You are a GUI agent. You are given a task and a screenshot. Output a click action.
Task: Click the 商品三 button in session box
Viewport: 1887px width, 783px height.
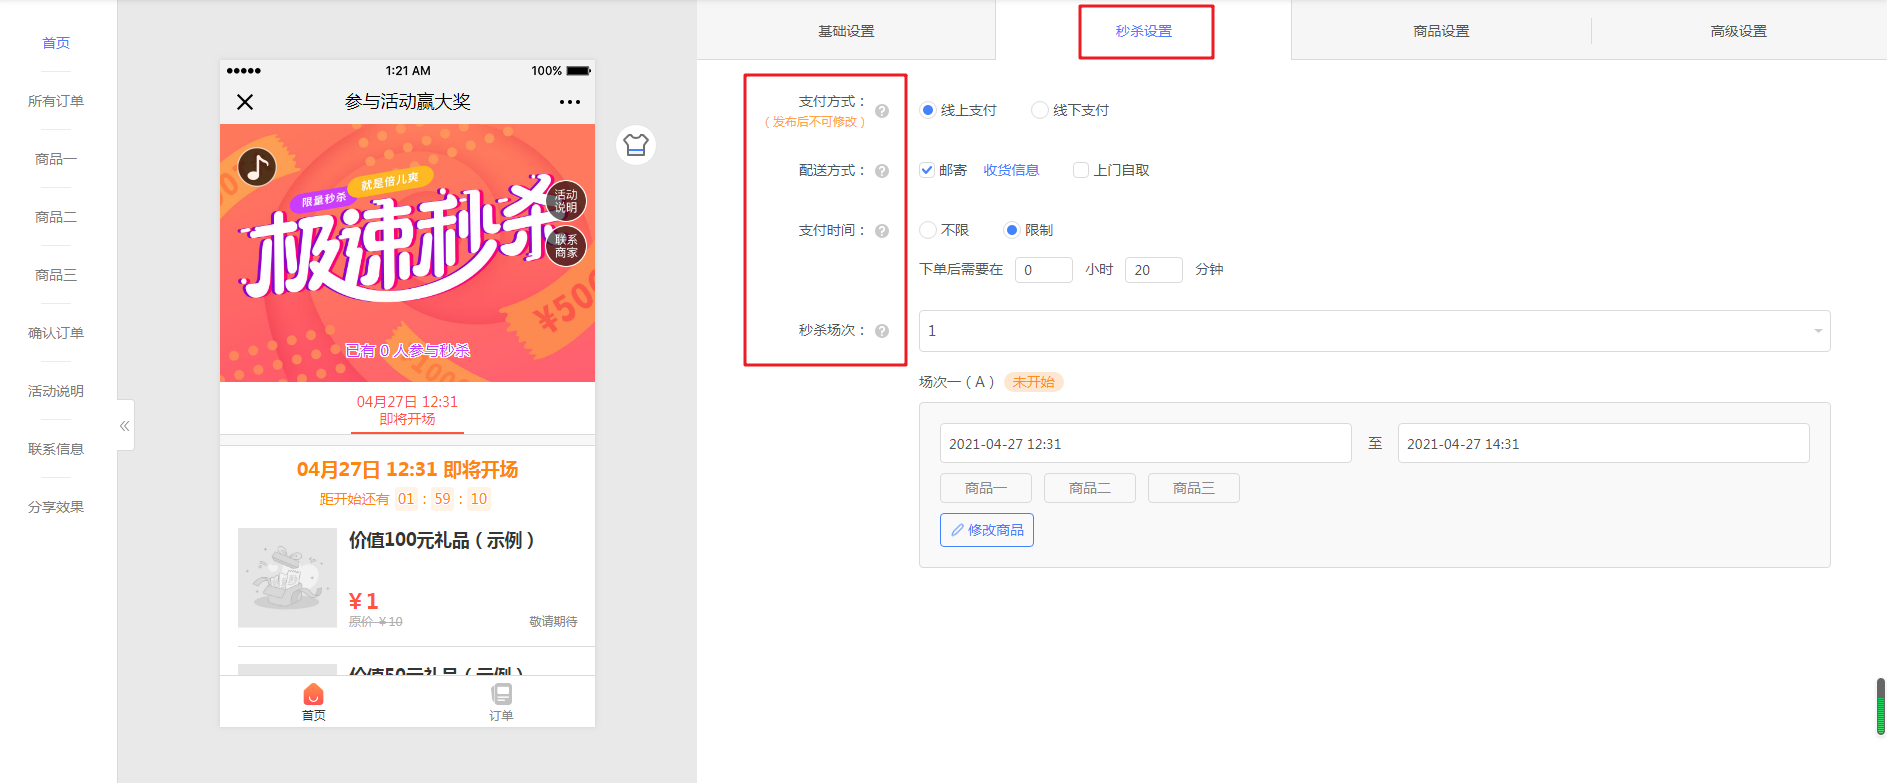point(1194,488)
